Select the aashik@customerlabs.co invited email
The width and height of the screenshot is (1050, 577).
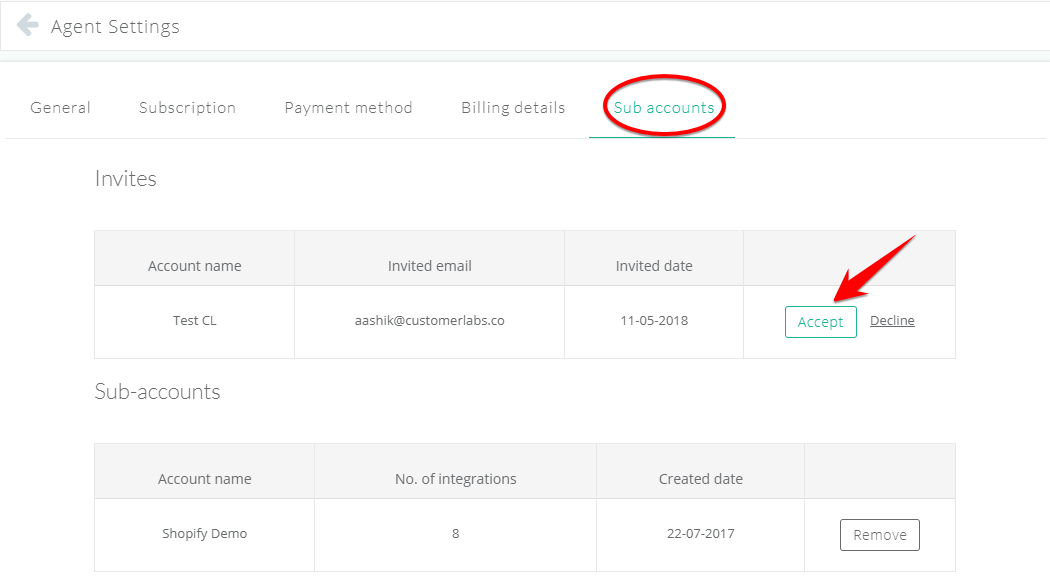(x=429, y=321)
